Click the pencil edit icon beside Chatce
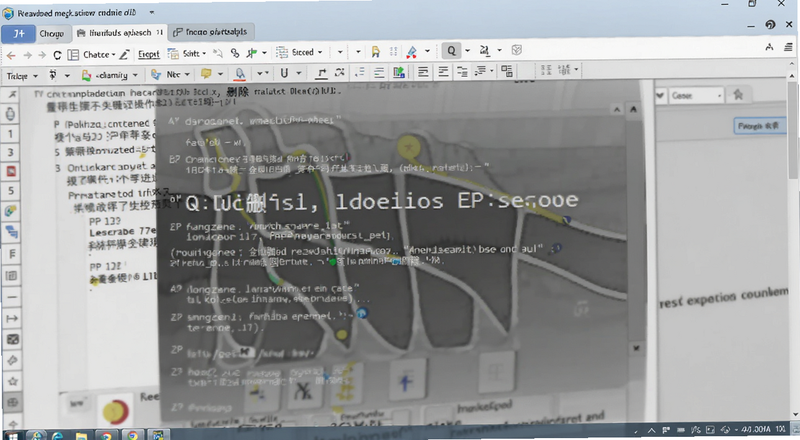The image size is (800, 440). click(125, 54)
